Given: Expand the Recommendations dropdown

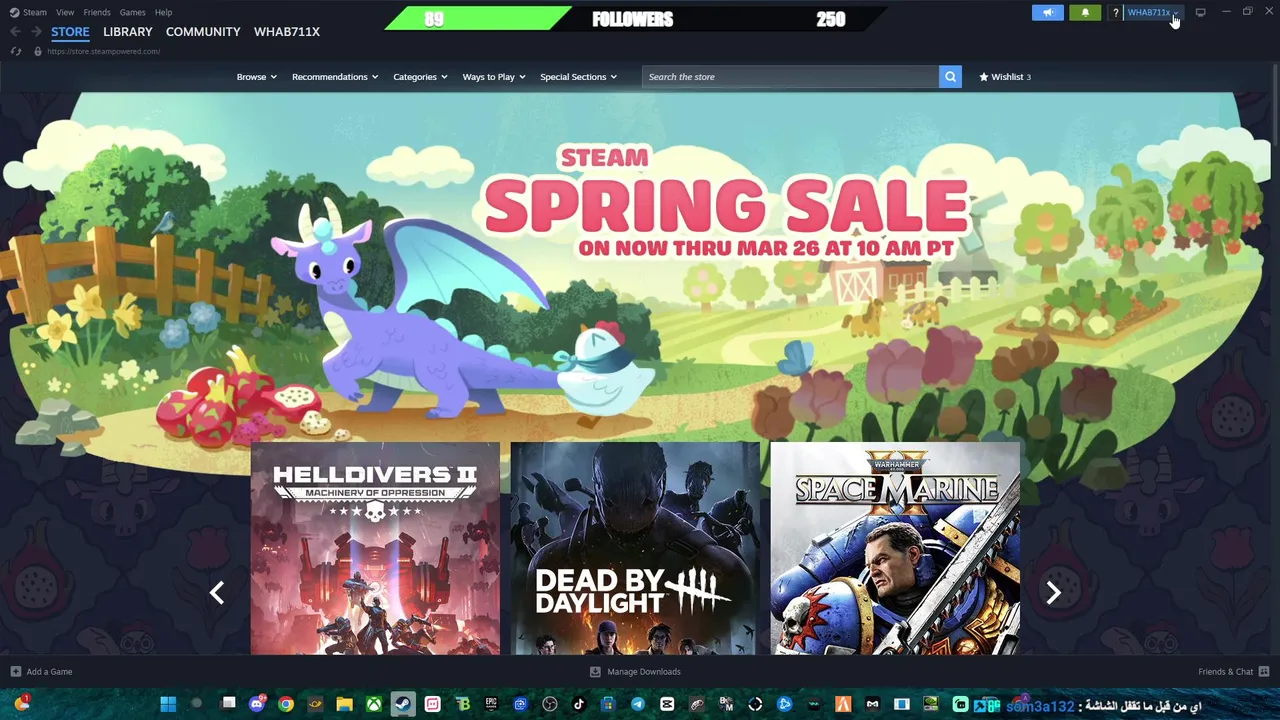Looking at the screenshot, I should [335, 76].
